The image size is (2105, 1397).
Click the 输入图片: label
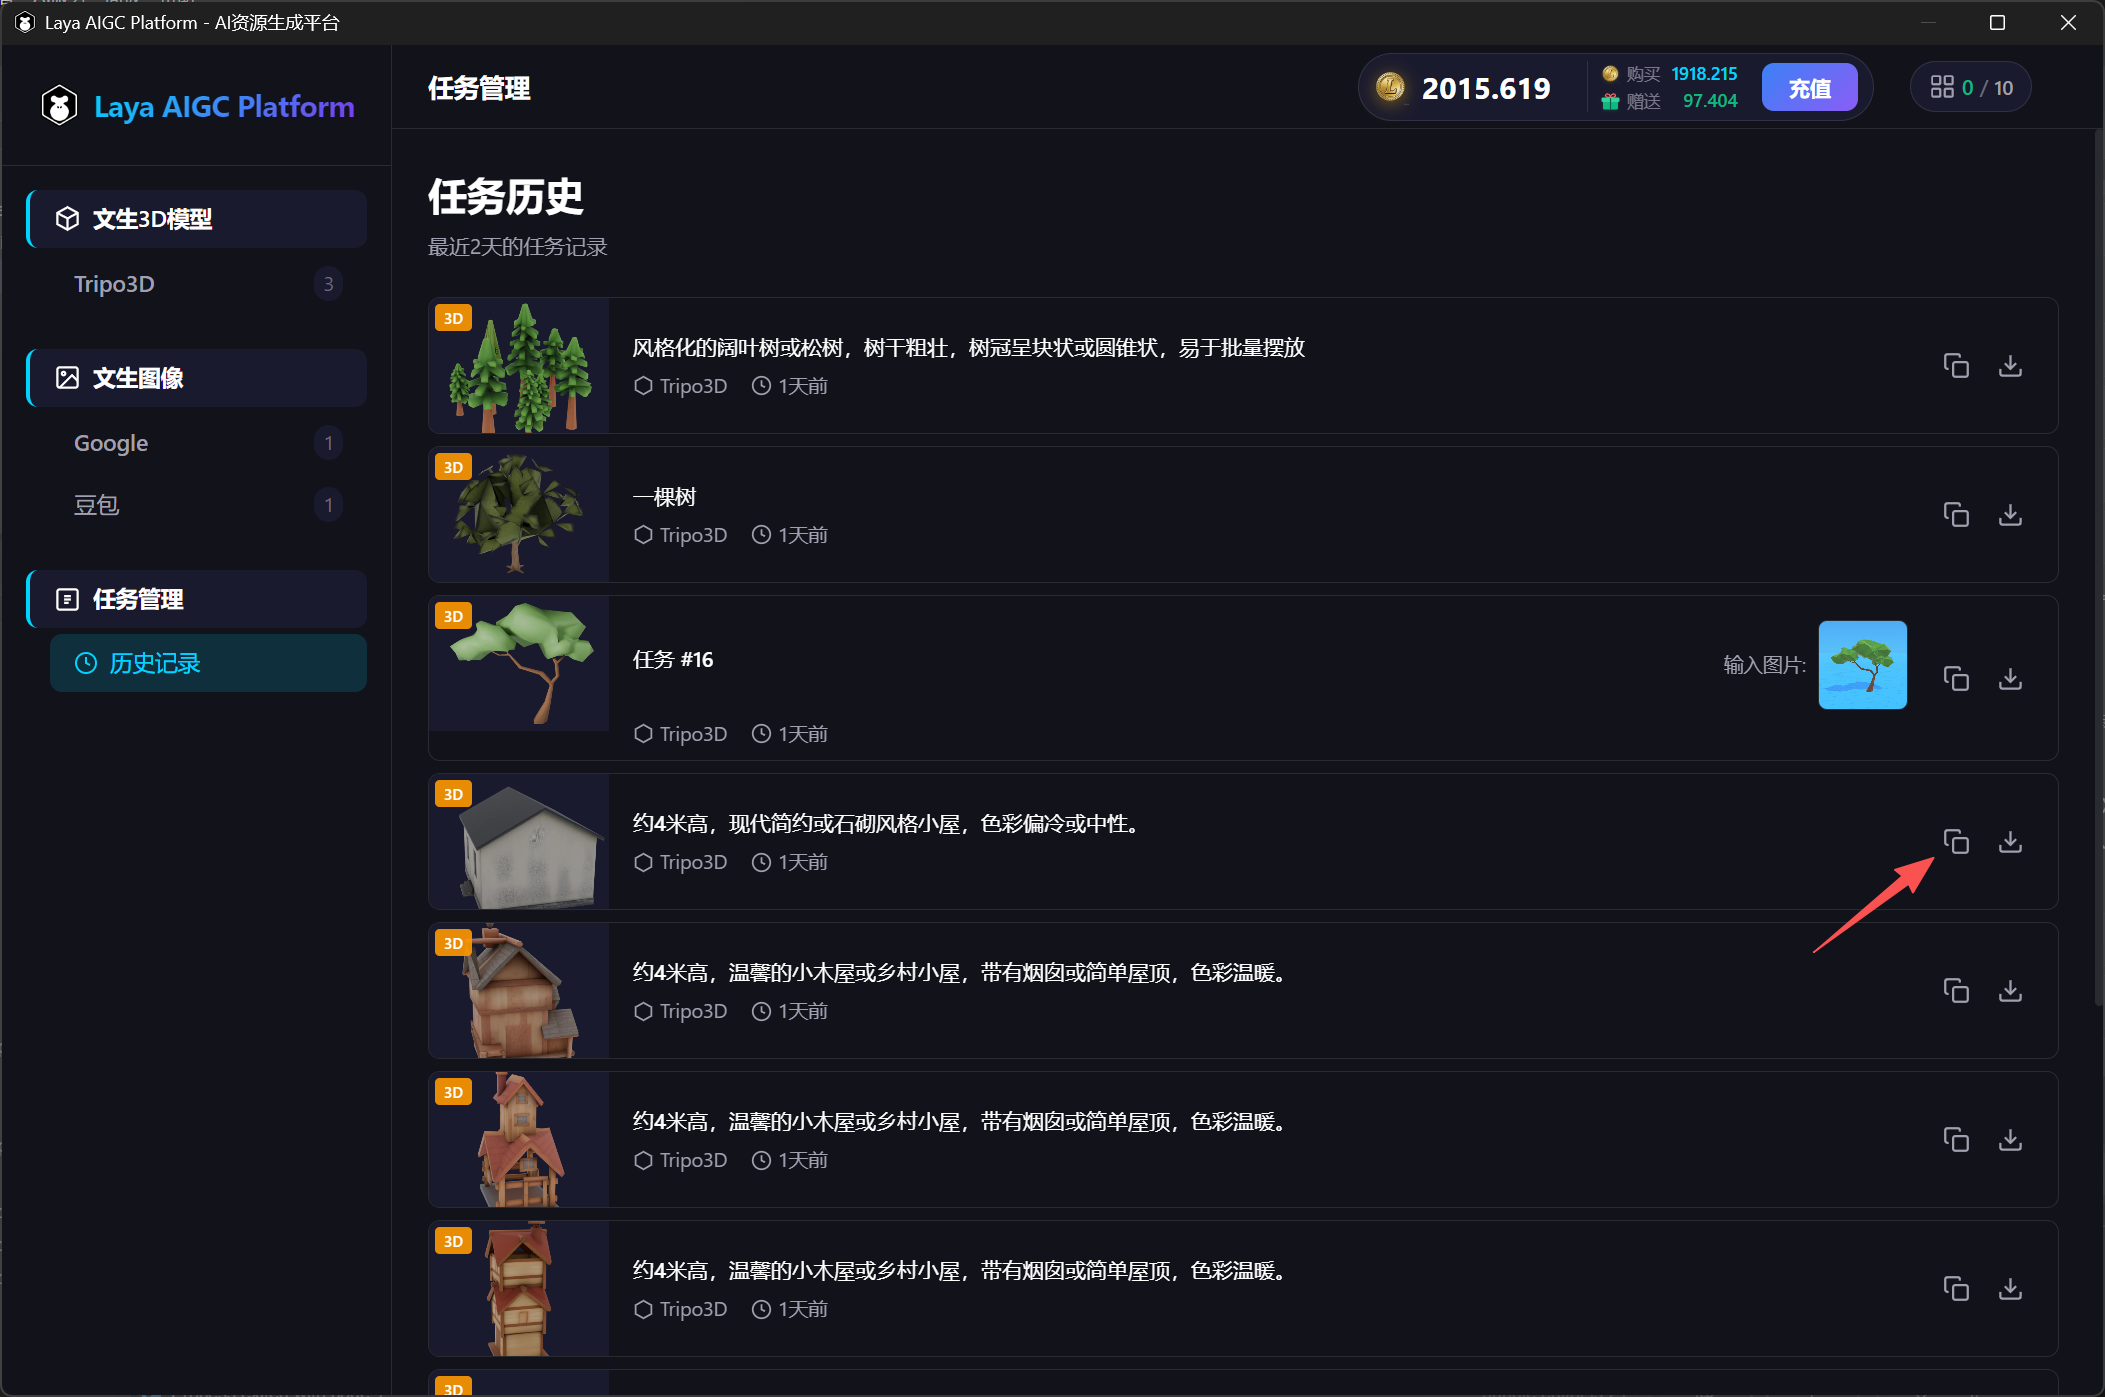[1764, 665]
